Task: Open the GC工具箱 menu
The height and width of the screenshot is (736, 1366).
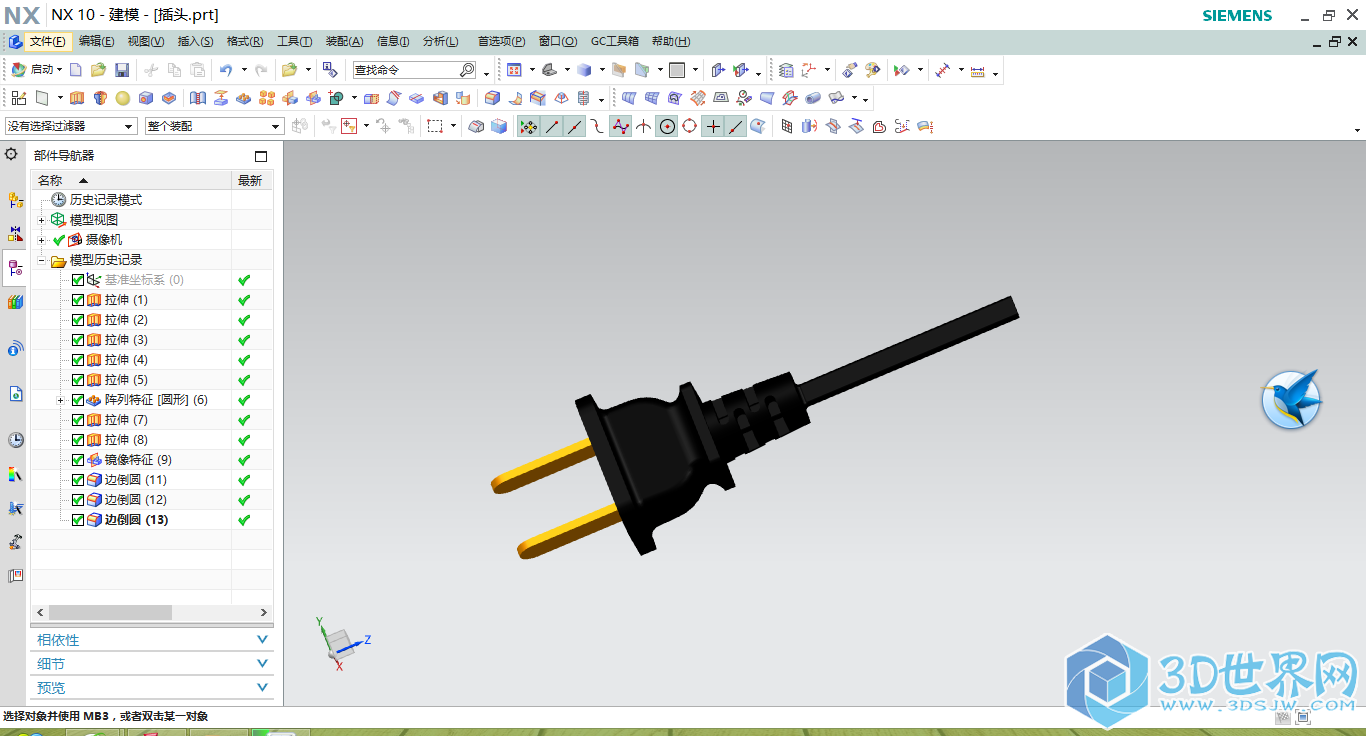Action: [x=615, y=41]
